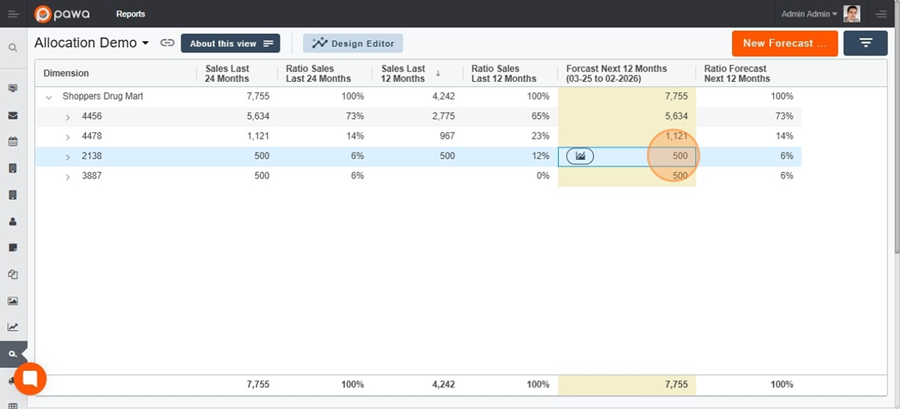This screenshot has width=900, height=409.
Task: Select the active key/search sidebar icon
Action: [x=13, y=354]
